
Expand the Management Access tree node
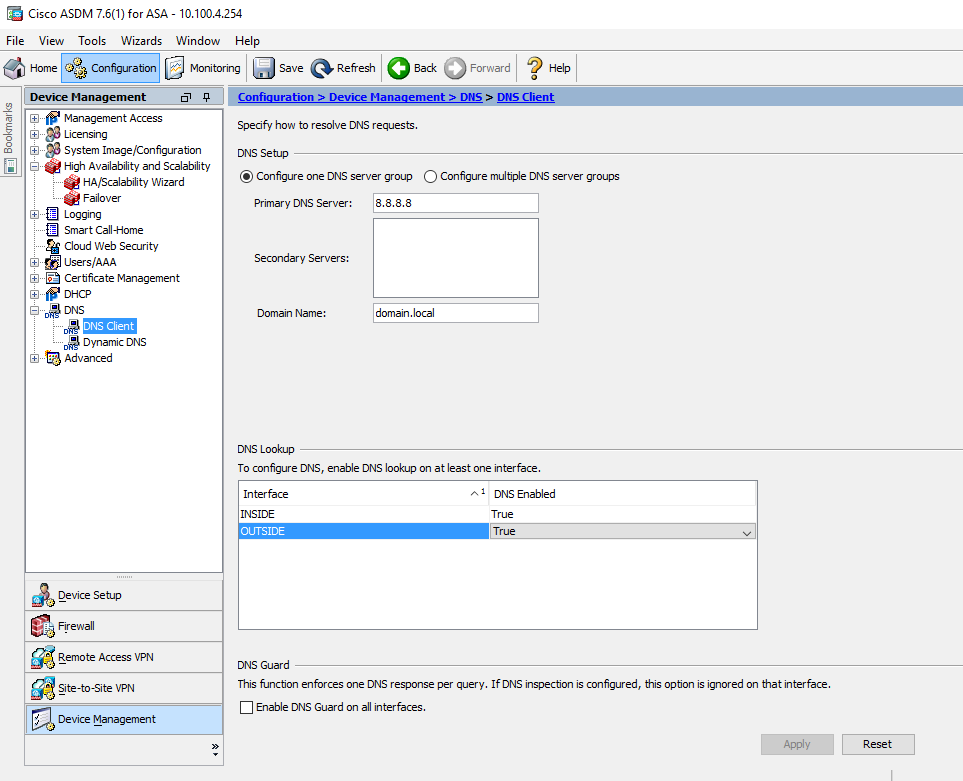[35, 118]
